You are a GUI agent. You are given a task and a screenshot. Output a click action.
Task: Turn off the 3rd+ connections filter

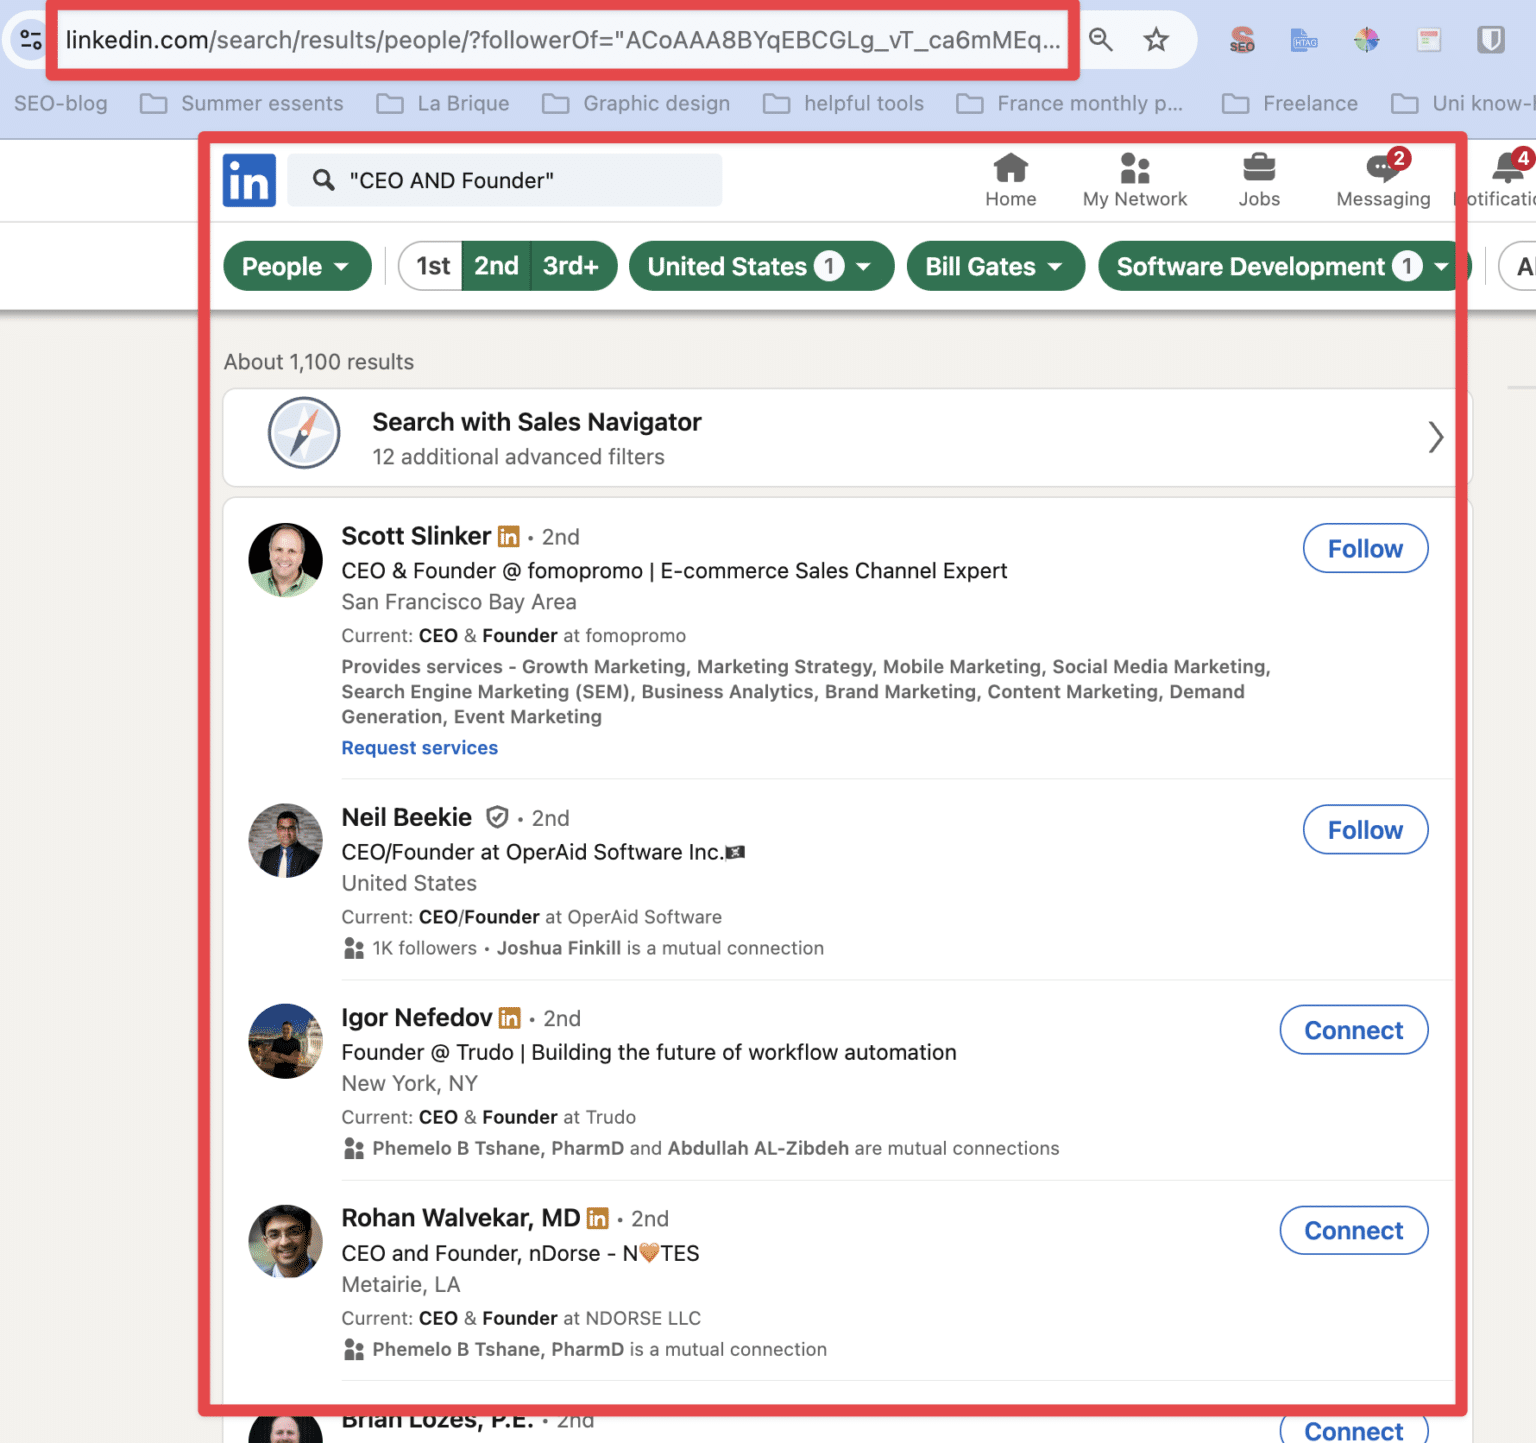(571, 266)
